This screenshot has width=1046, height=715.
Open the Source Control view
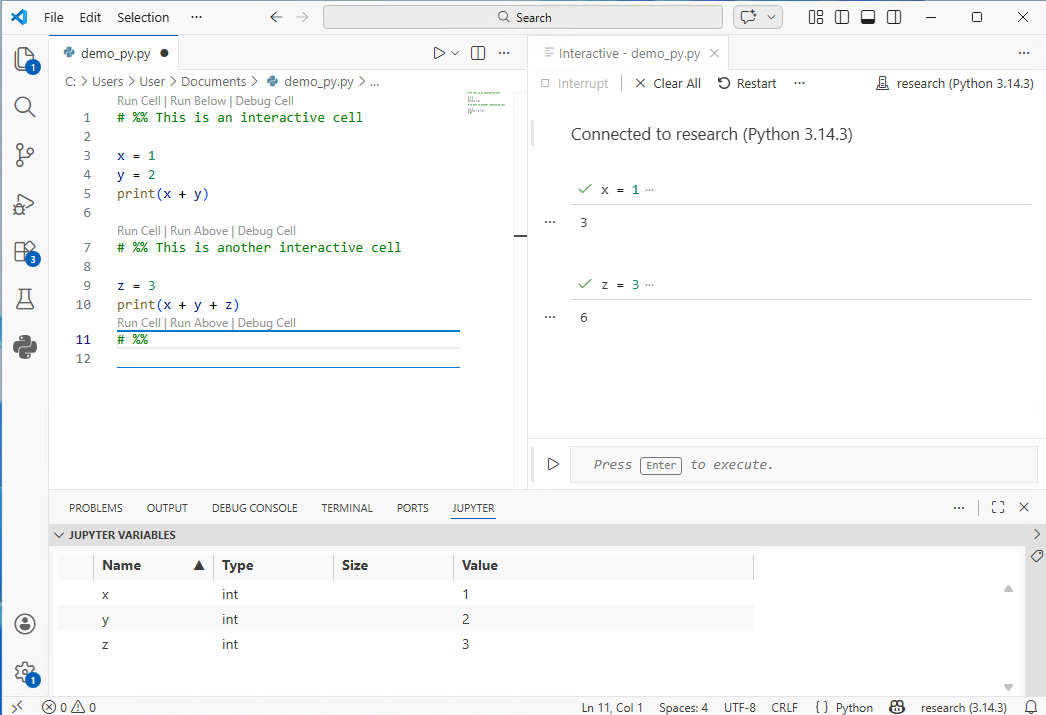[25, 155]
